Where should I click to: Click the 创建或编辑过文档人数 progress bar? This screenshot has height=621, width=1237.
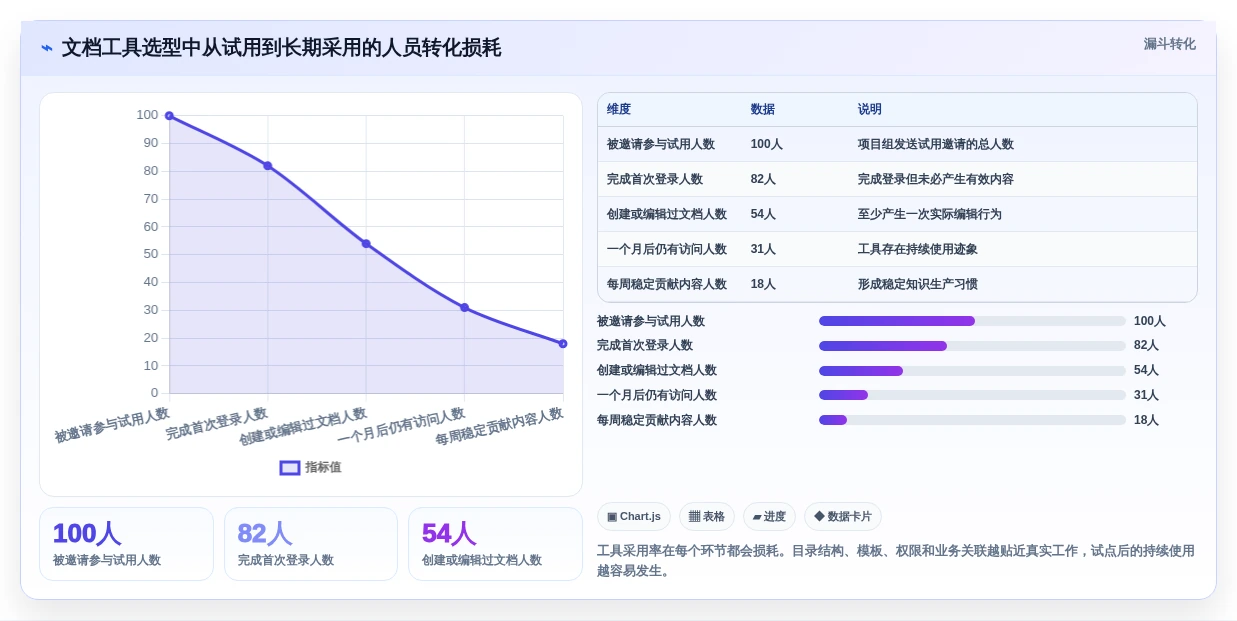point(972,370)
